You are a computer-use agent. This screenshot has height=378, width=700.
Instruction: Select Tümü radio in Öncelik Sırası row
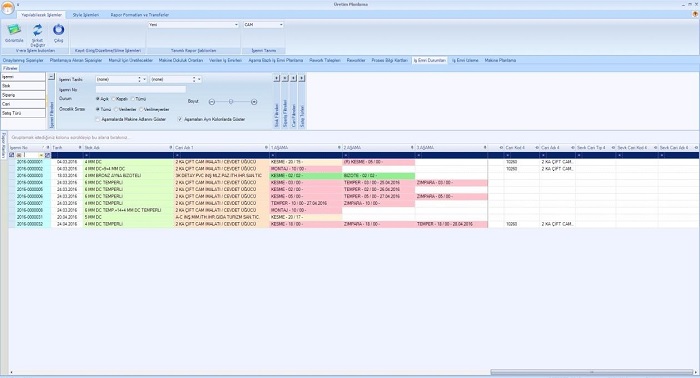tap(98, 109)
